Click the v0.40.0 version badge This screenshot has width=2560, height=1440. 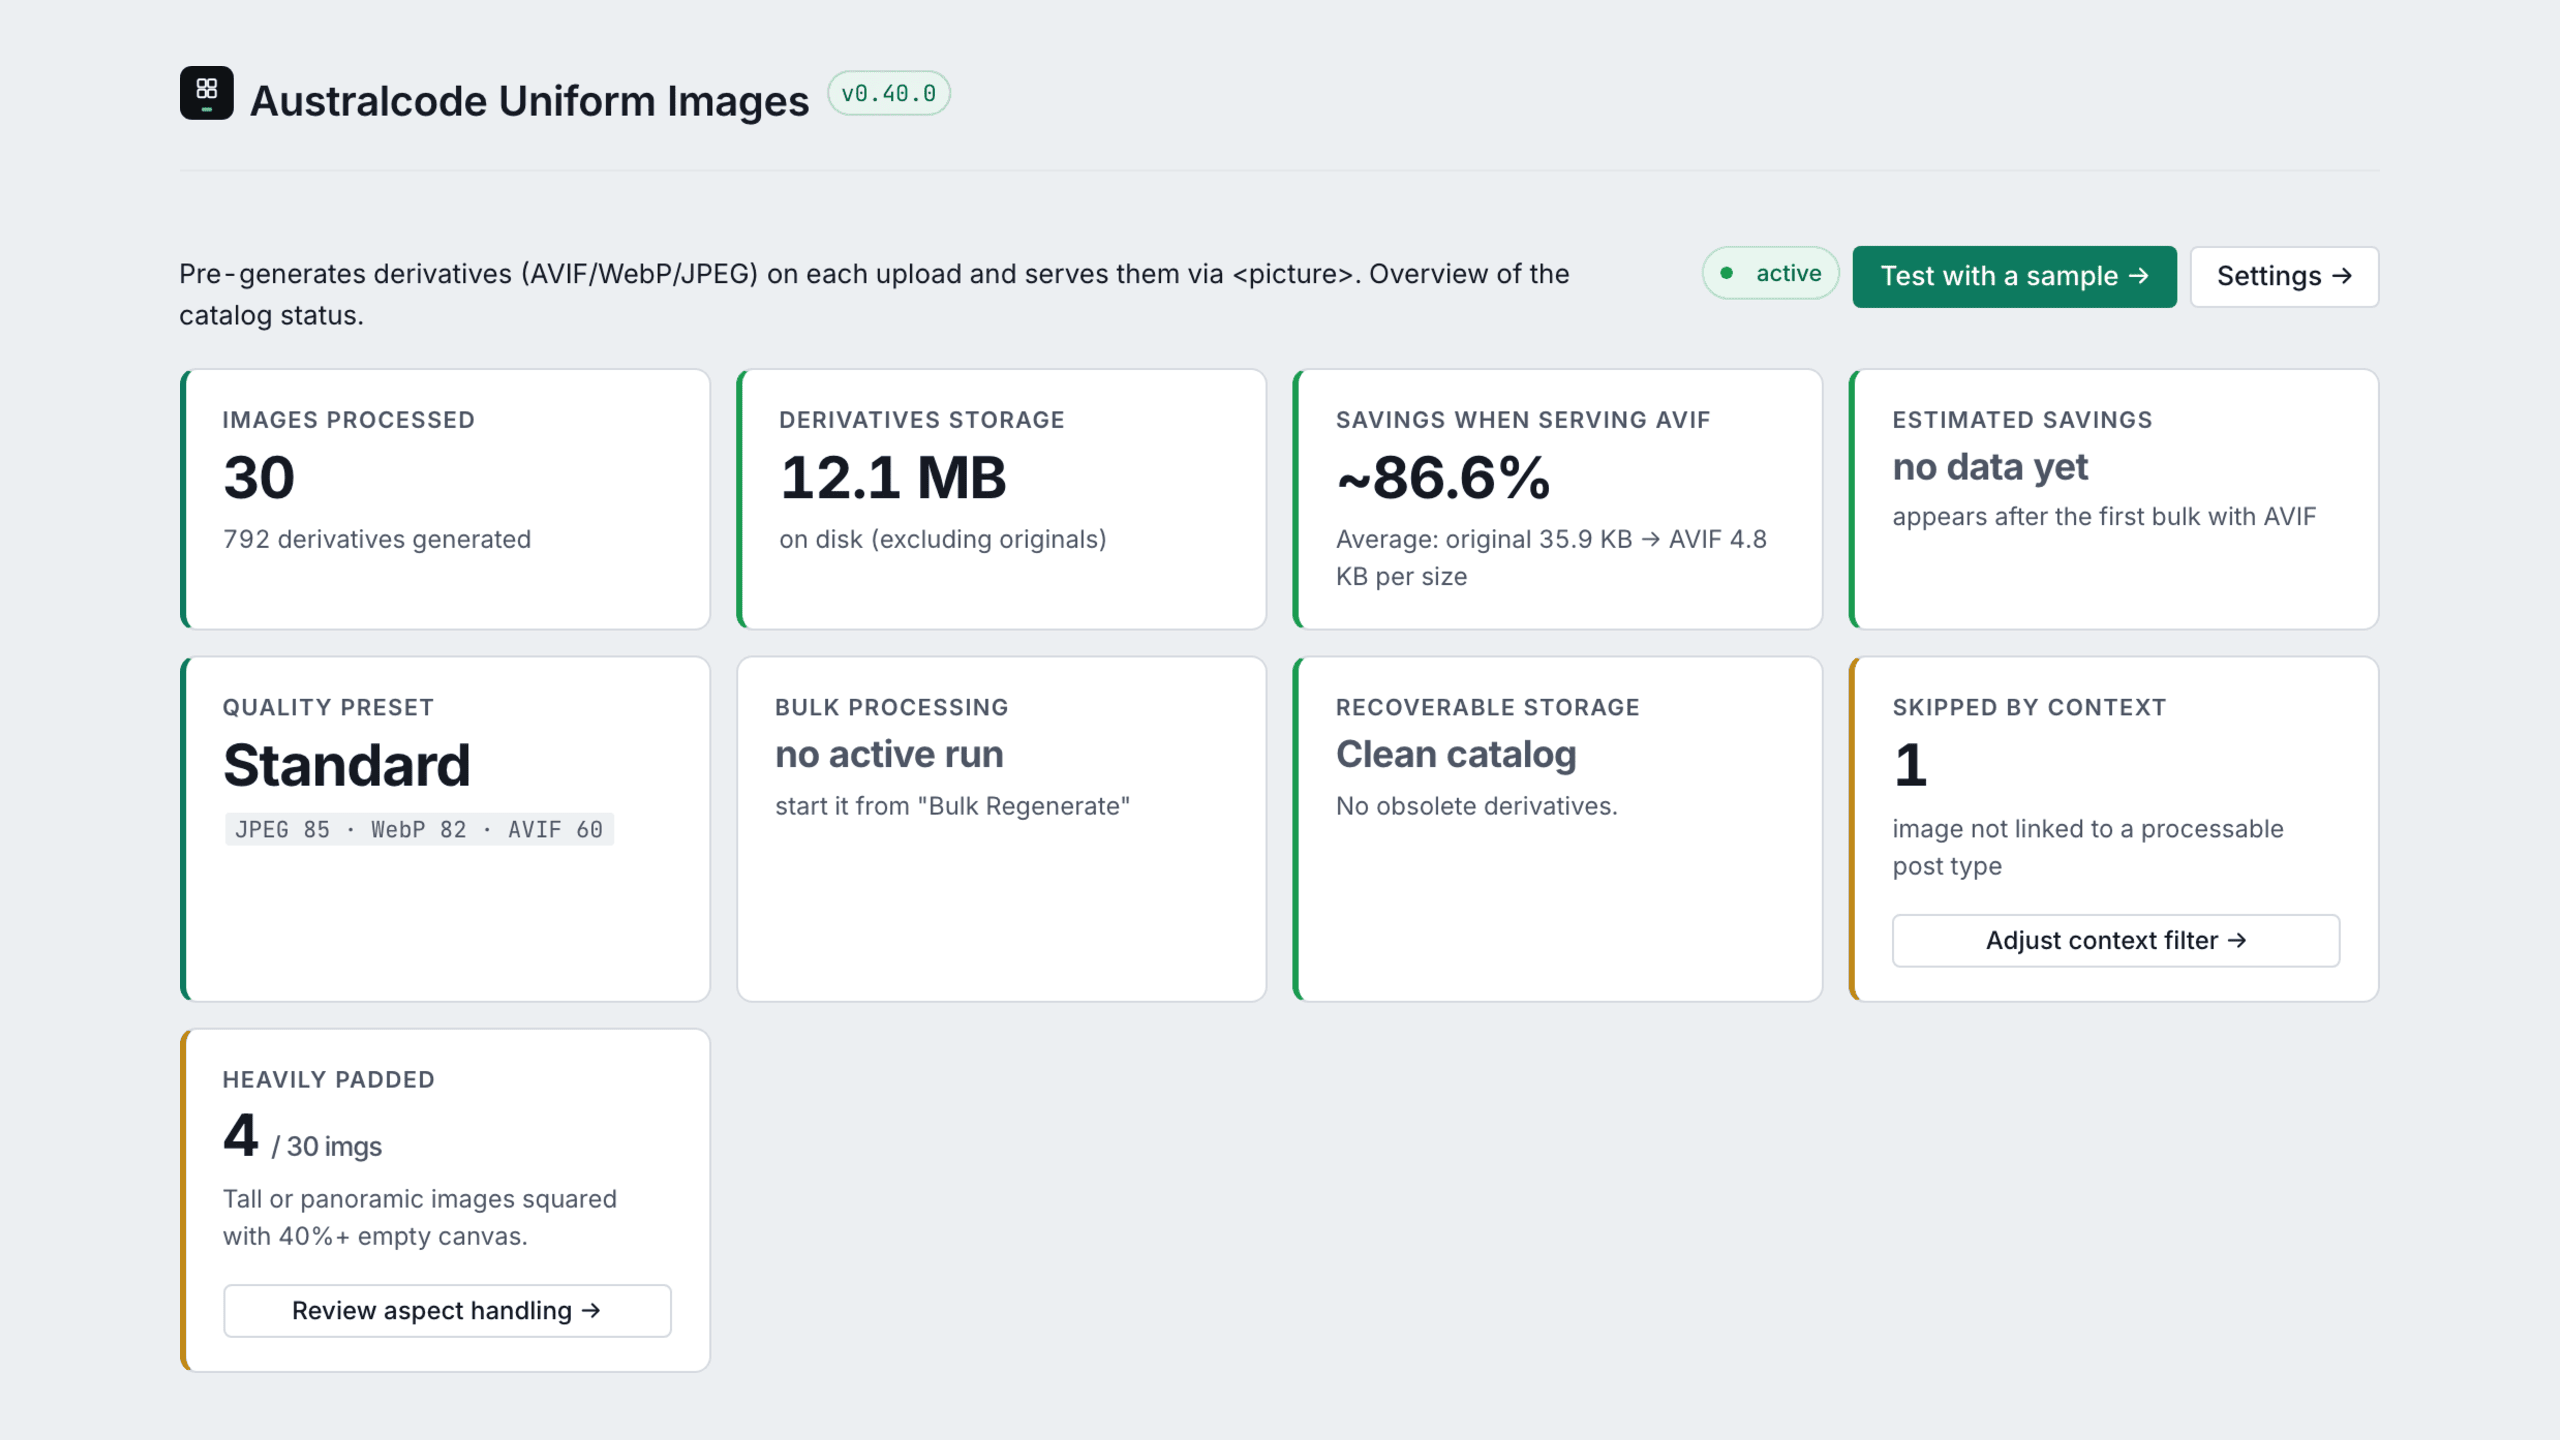coord(888,93)
